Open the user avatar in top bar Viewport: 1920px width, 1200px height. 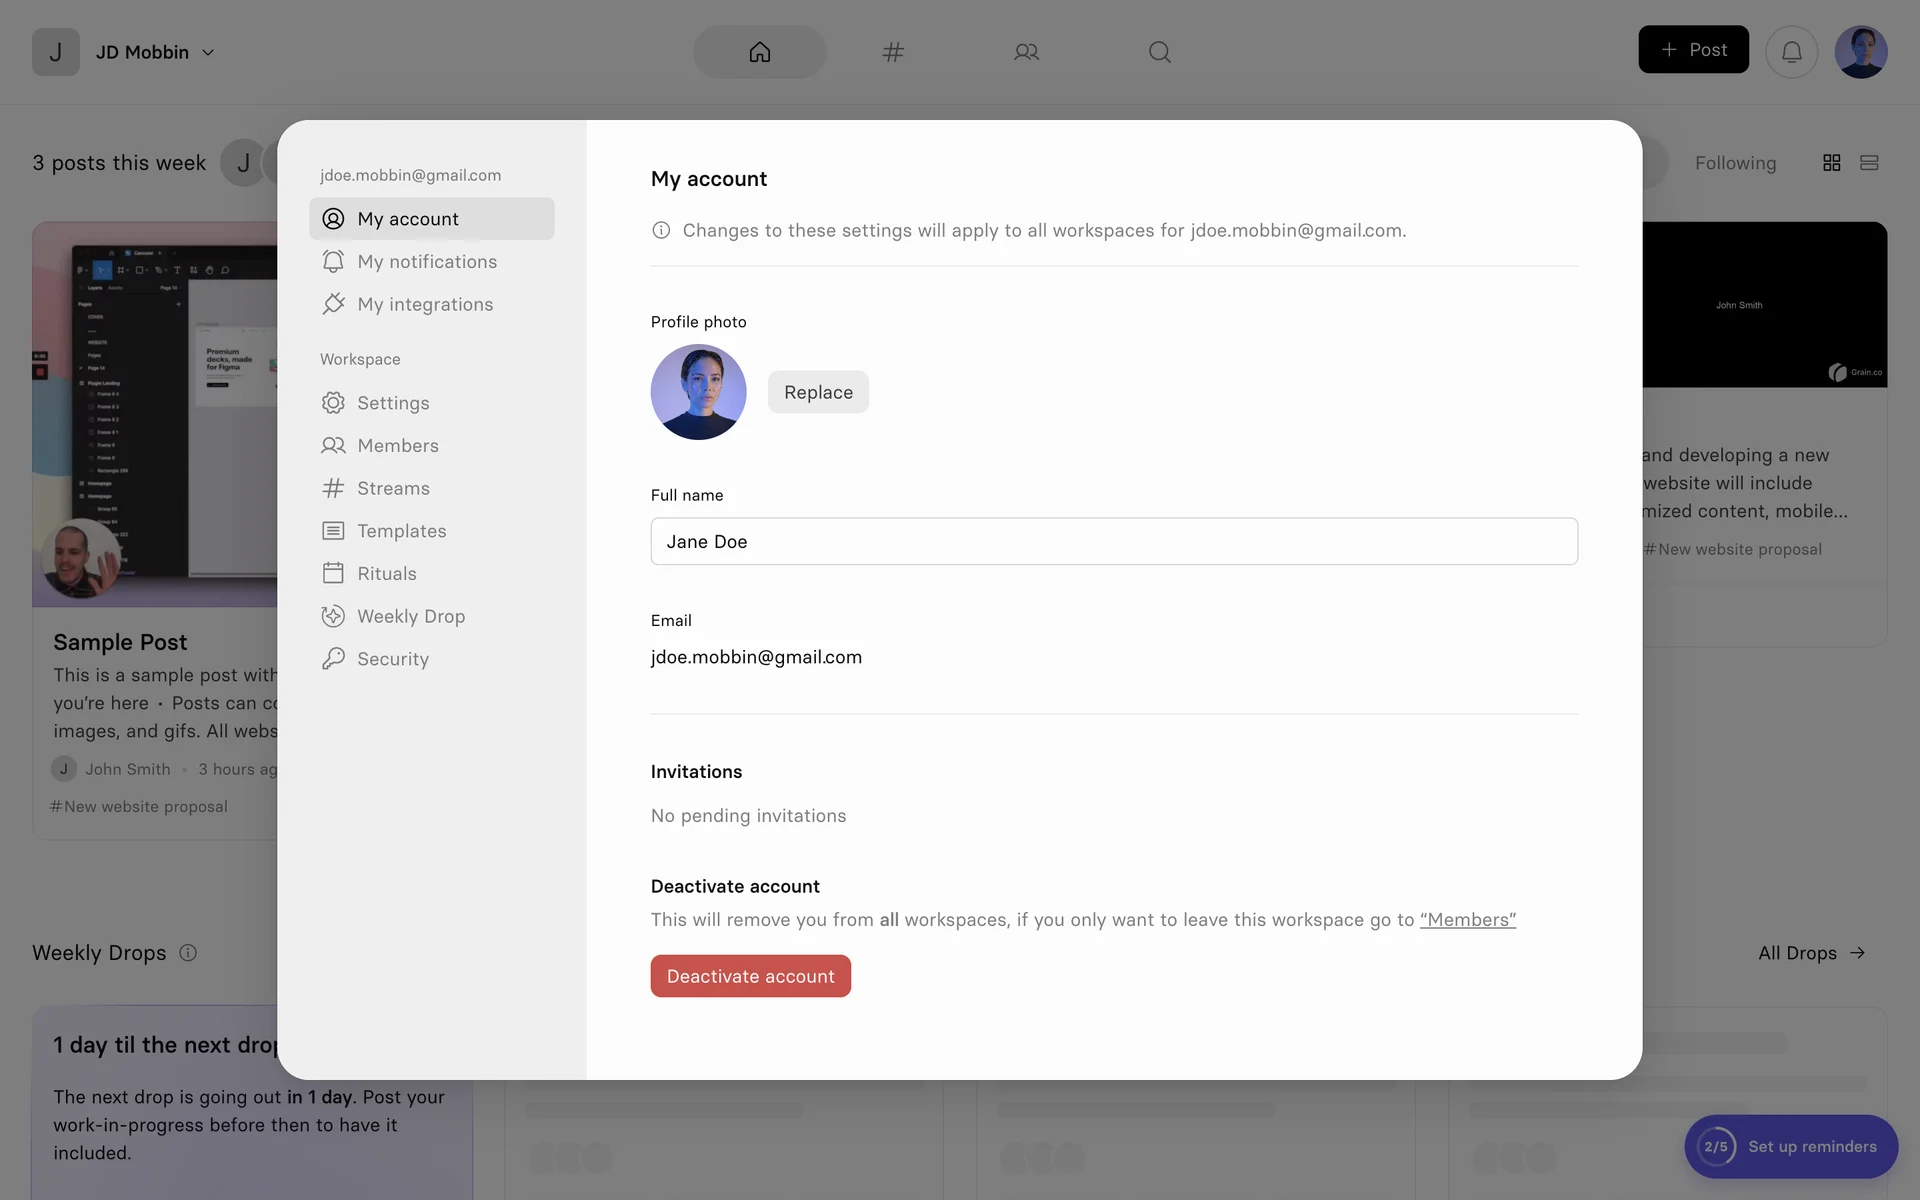click(1860, 52)
